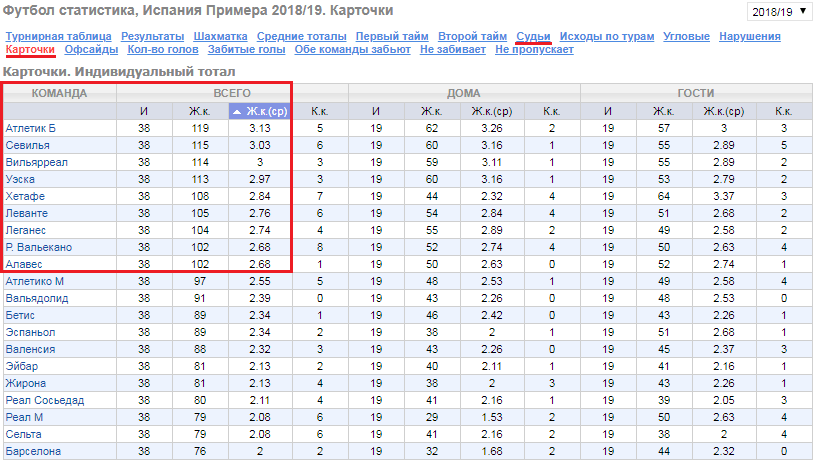Open team Вальядолид
Screen dimensions: 816x461
pyautogui.click(x=37, y=299)
